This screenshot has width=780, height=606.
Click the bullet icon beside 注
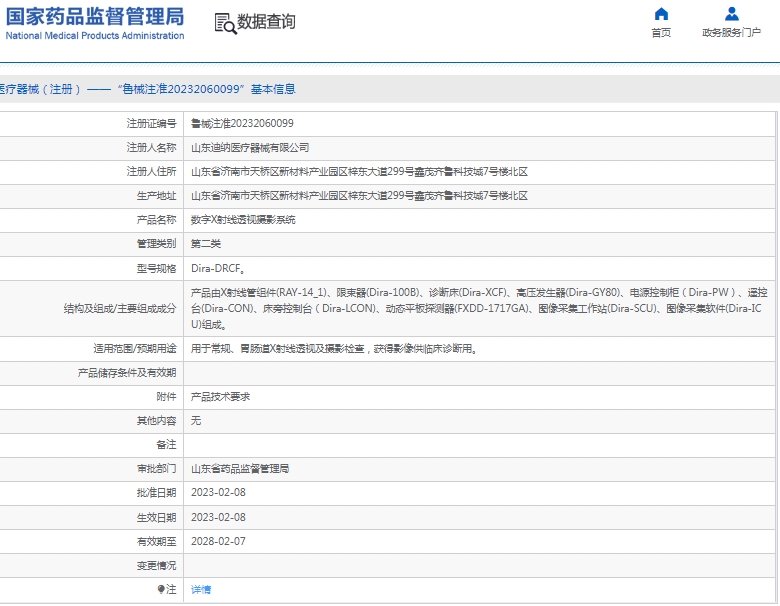tap(161, 590)
